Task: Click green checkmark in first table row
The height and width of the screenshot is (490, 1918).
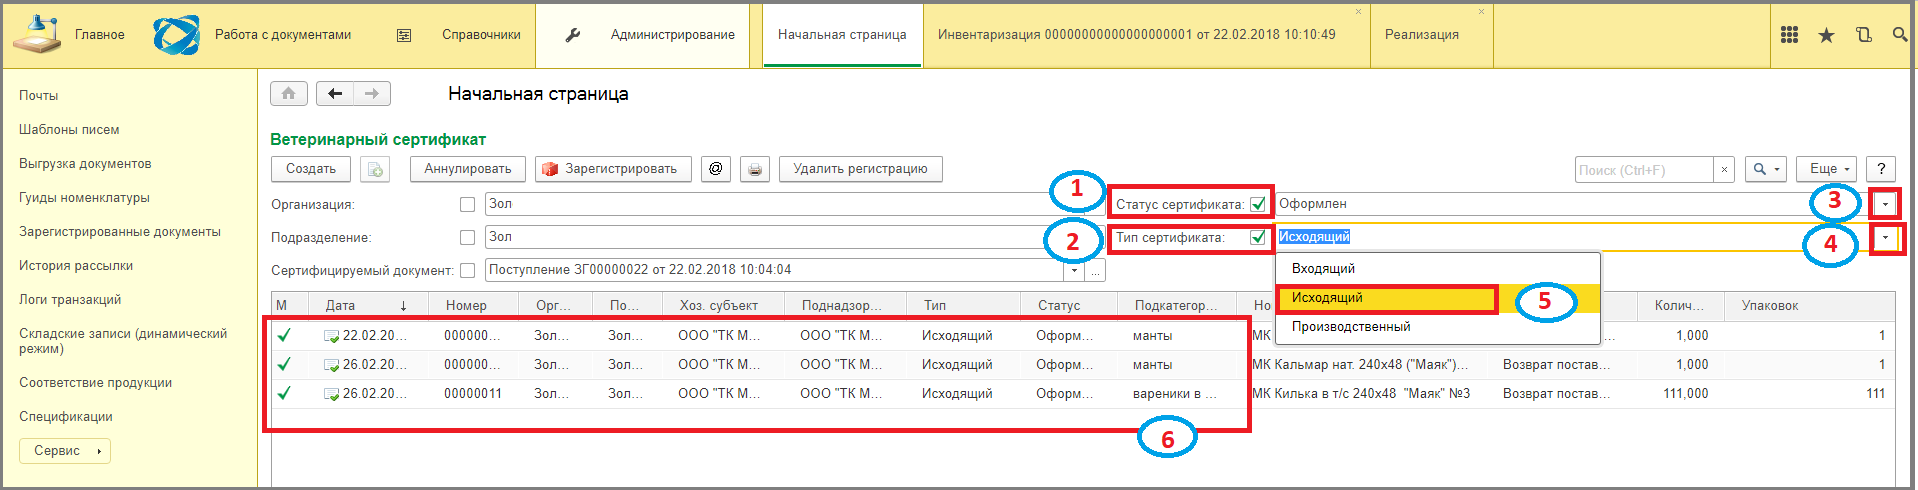Action: 284,336
